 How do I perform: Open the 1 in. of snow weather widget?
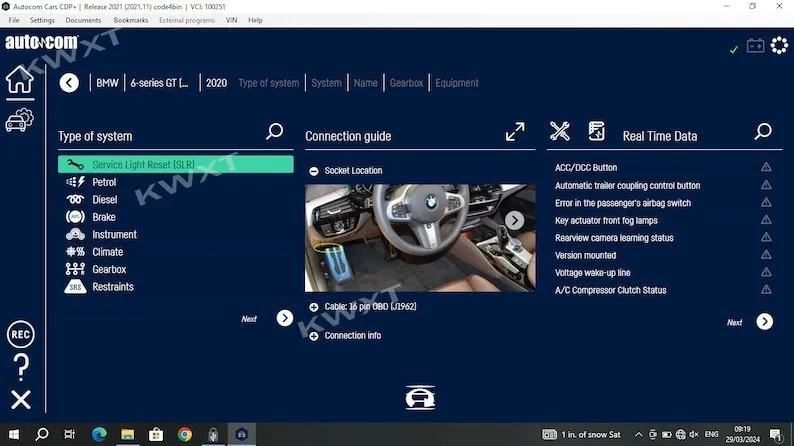coord(581,434)
